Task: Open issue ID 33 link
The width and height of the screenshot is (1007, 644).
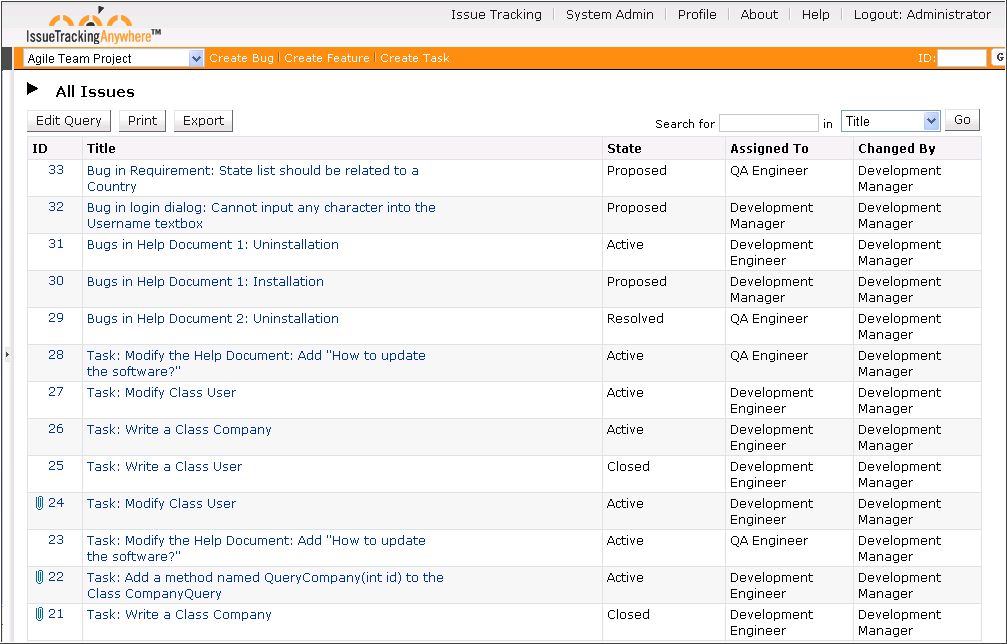Action: coord(56,170)
